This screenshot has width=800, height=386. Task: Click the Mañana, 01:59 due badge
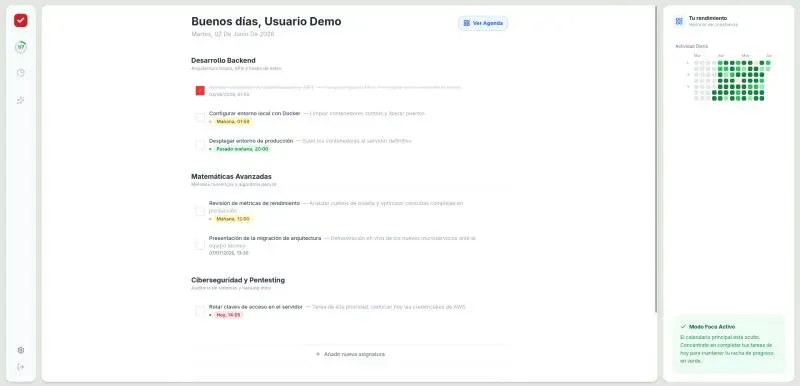233,122
